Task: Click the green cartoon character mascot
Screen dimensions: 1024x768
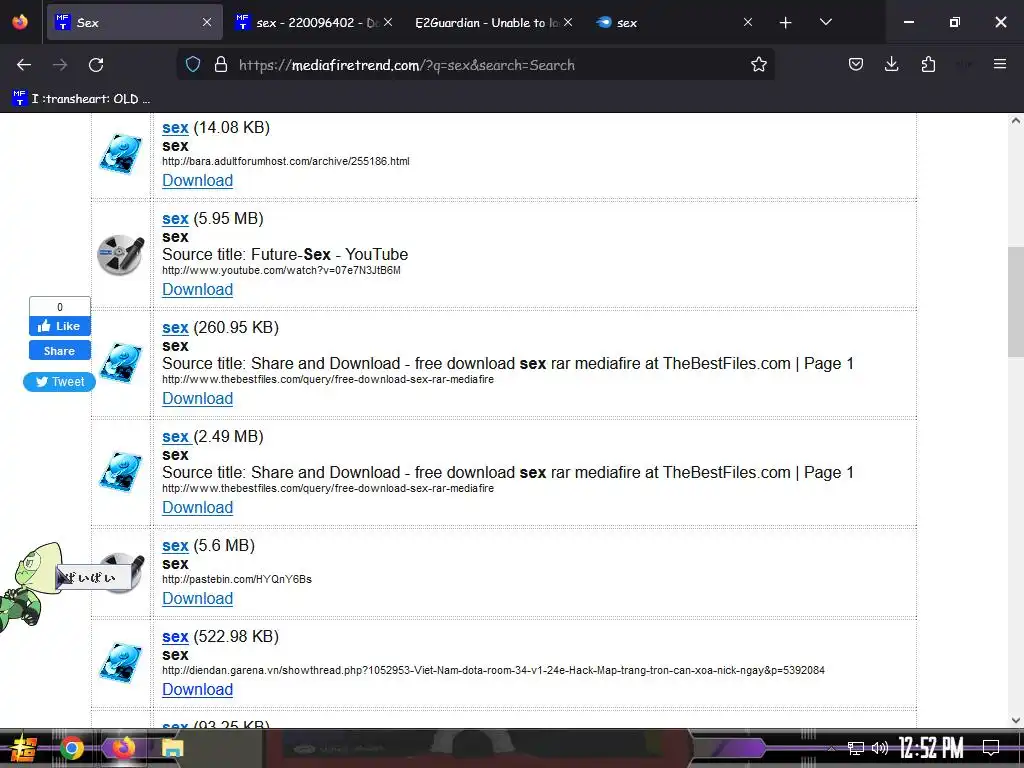Action: pos(31,586)
